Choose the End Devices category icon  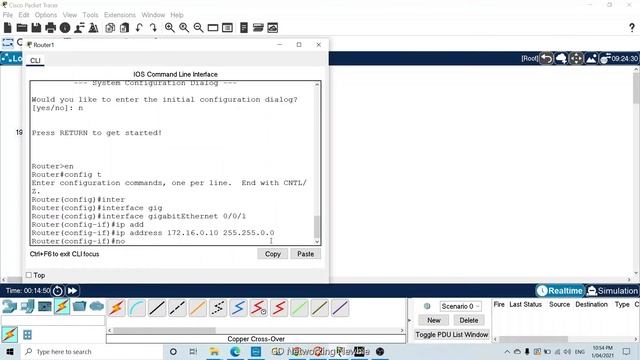pos(27,306)
